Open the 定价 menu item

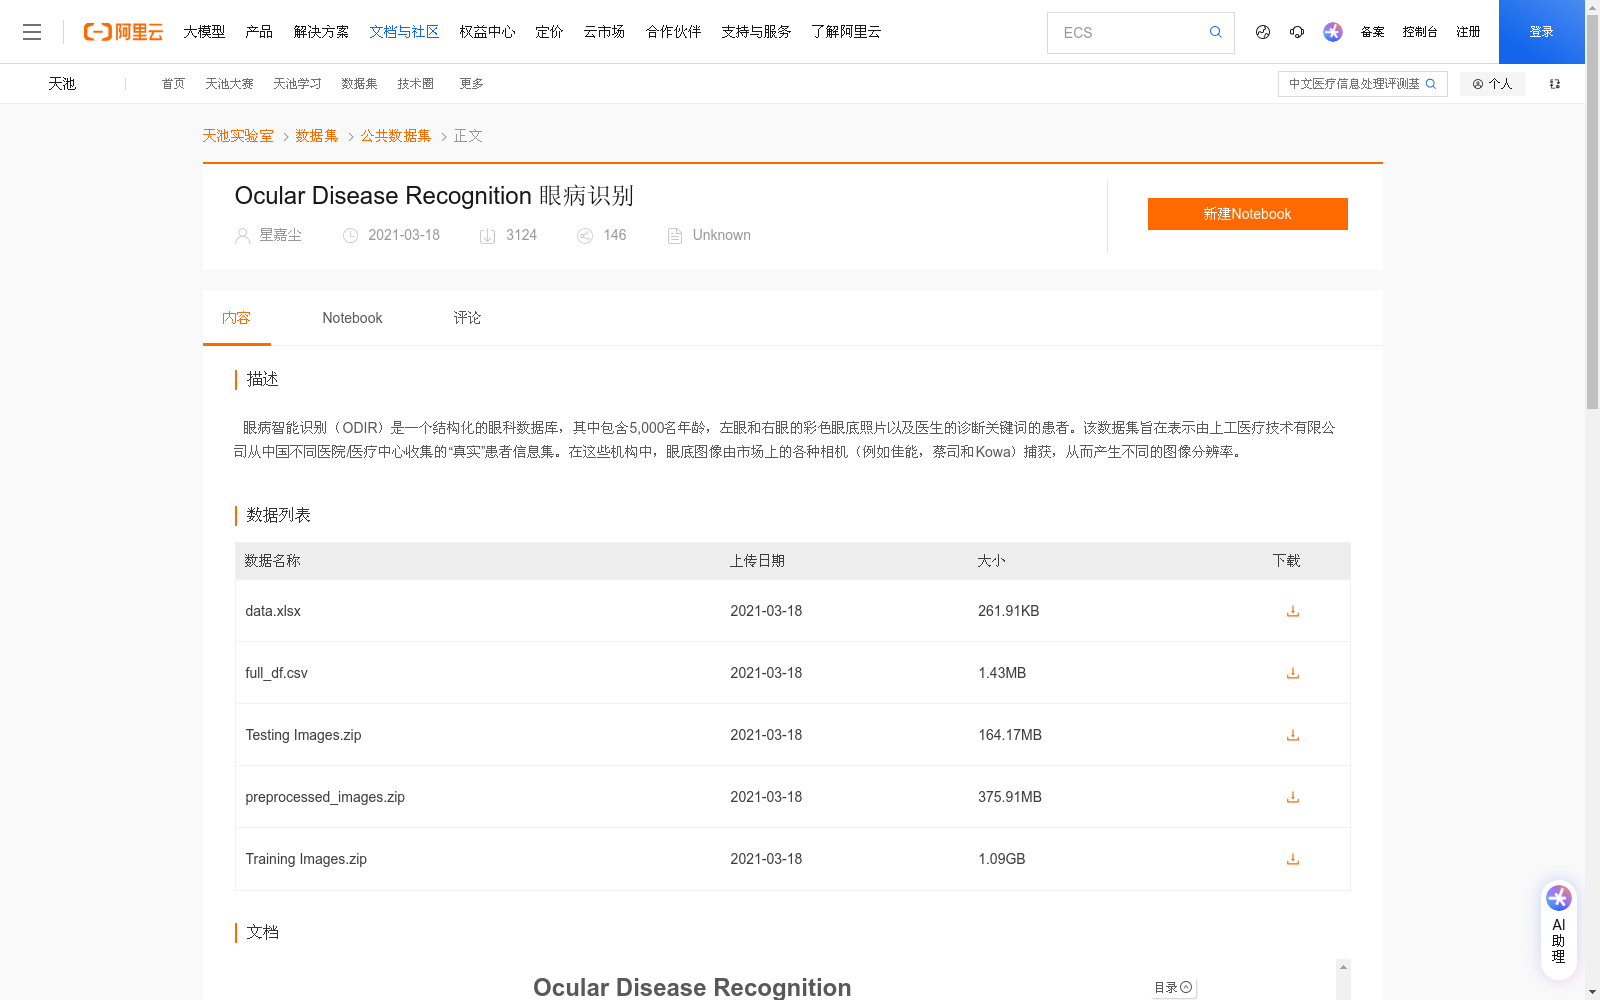pos(549,32)
